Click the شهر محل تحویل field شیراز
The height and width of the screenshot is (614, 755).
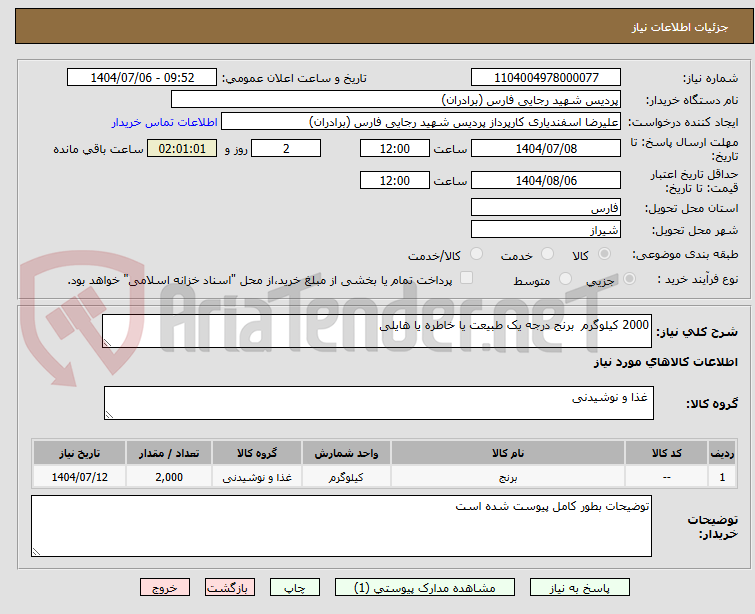click(546, 230)
